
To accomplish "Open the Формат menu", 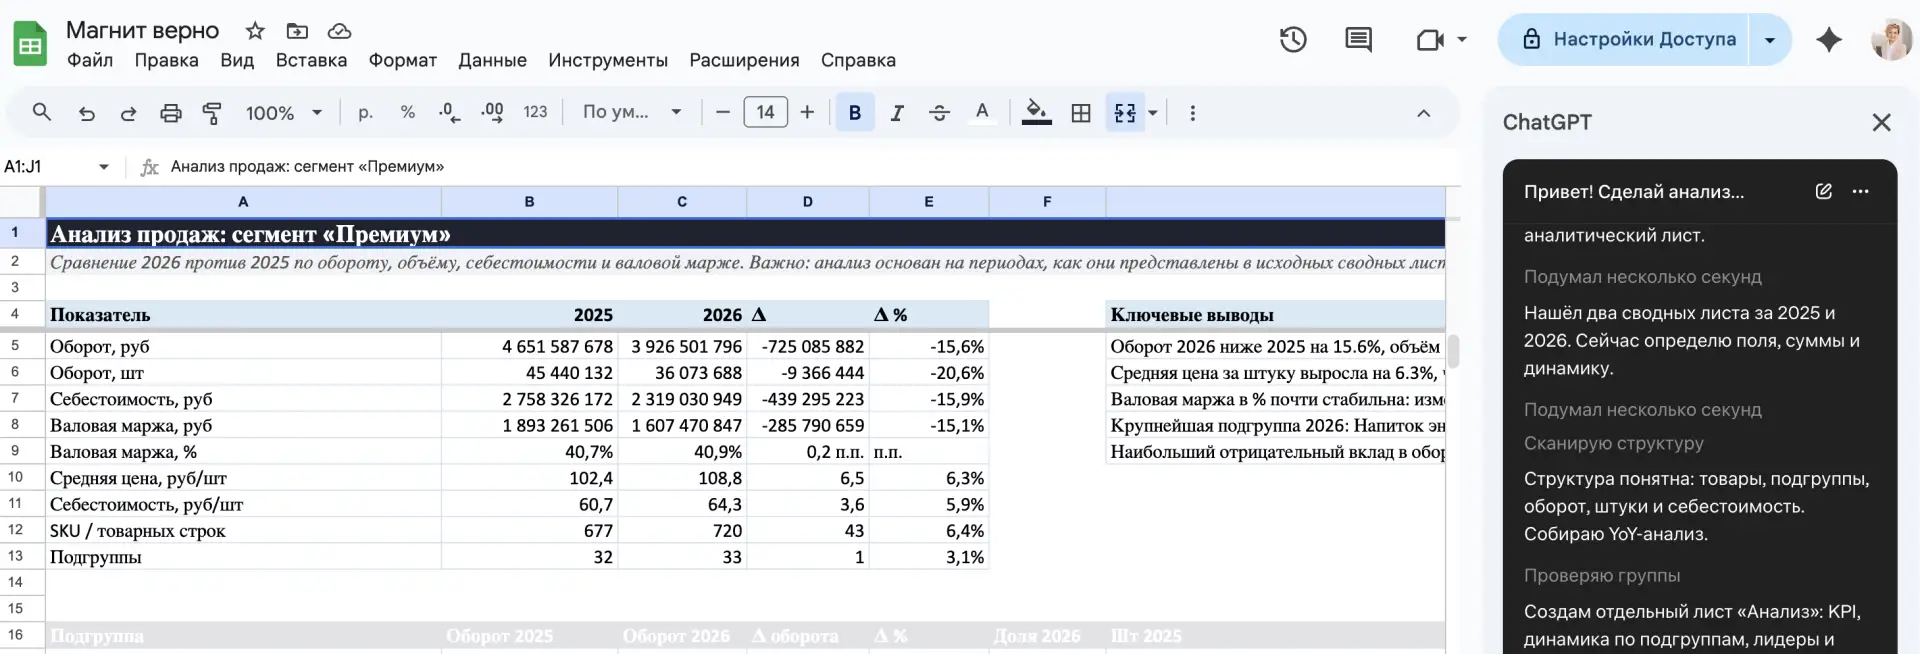I will click(402, 60).
